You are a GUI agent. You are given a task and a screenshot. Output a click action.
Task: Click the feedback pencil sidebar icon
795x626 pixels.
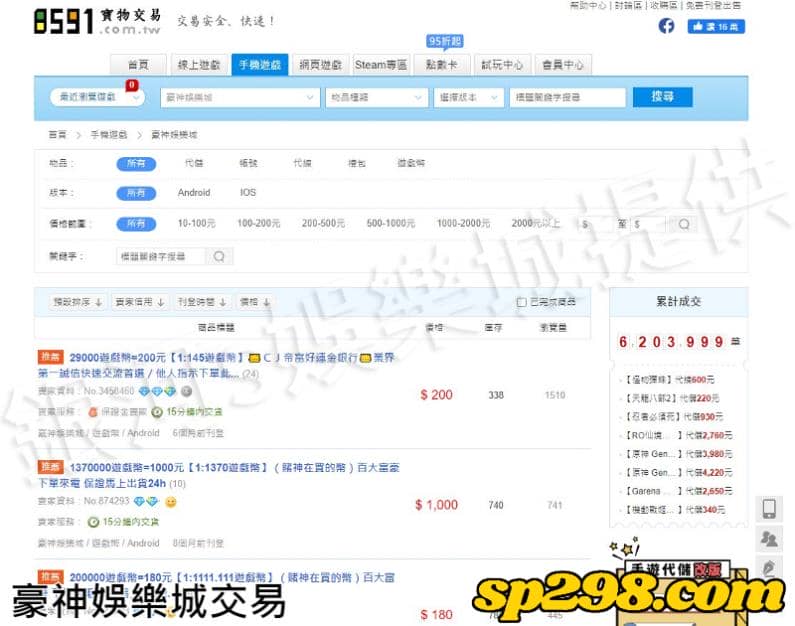tap(769, 567)
